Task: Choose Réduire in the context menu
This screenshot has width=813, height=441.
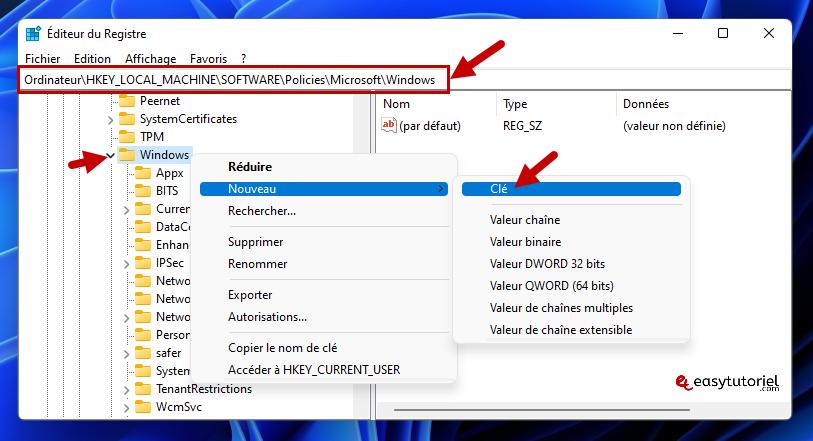Action: tap(324, 167)
